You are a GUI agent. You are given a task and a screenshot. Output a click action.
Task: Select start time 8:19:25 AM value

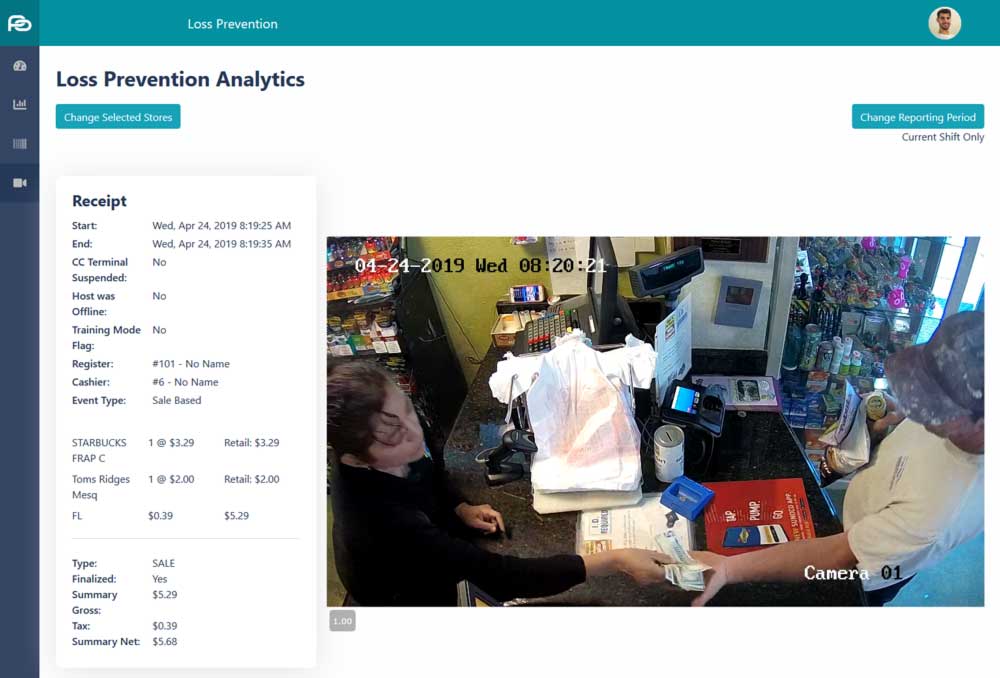pyautogui.click(x=221, y=225)
